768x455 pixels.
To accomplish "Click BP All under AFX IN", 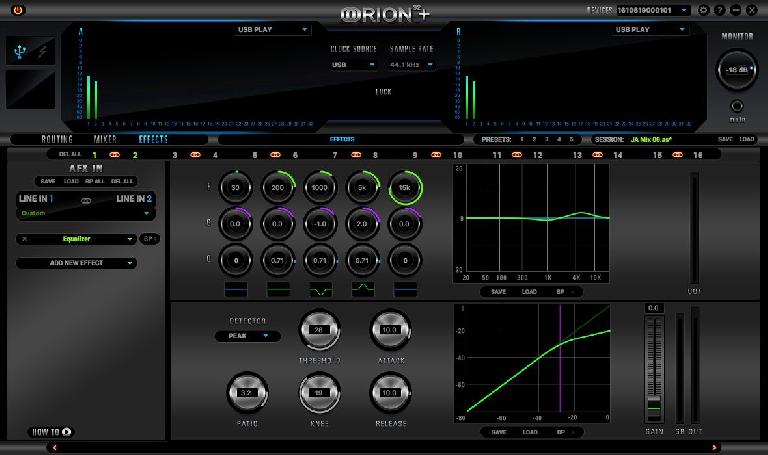I will click(x=95, y=181).
